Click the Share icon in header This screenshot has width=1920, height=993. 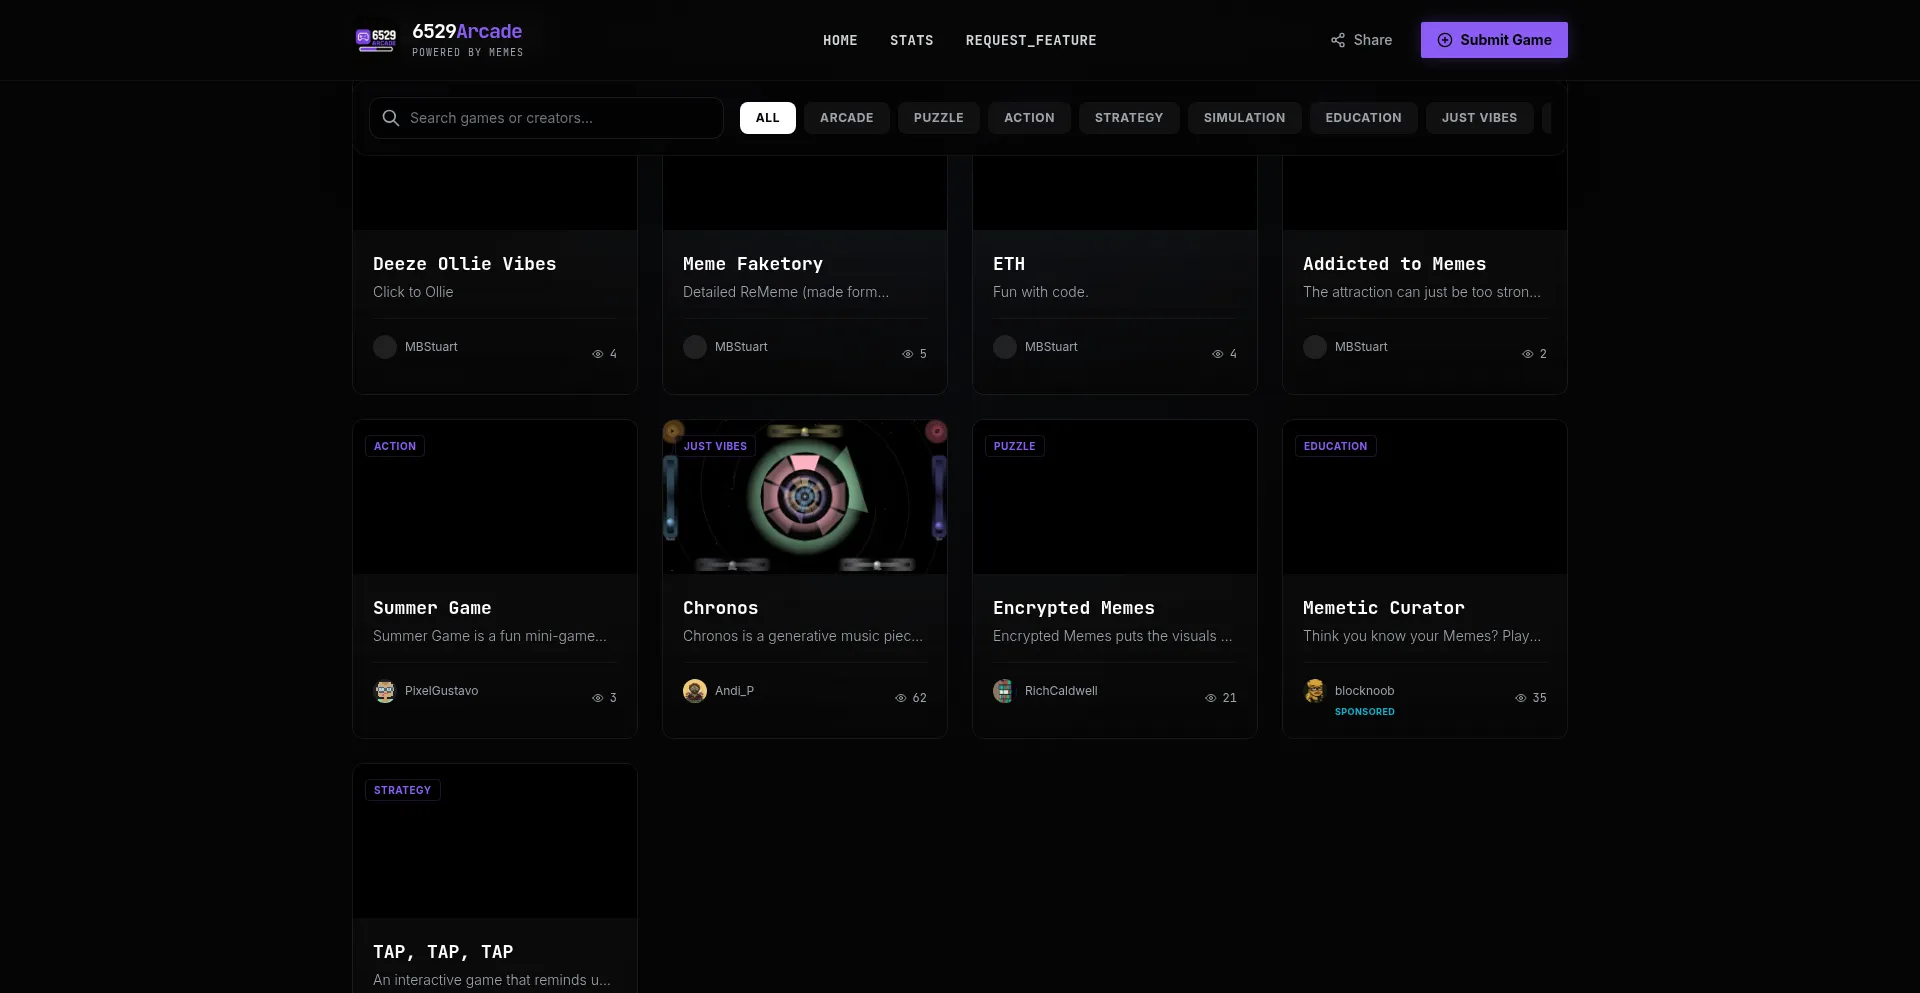click(1338, 40)
